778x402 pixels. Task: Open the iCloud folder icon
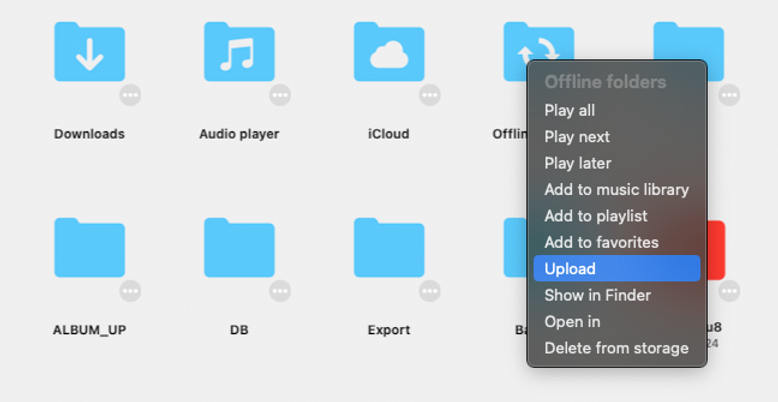[x=389, y=52]
